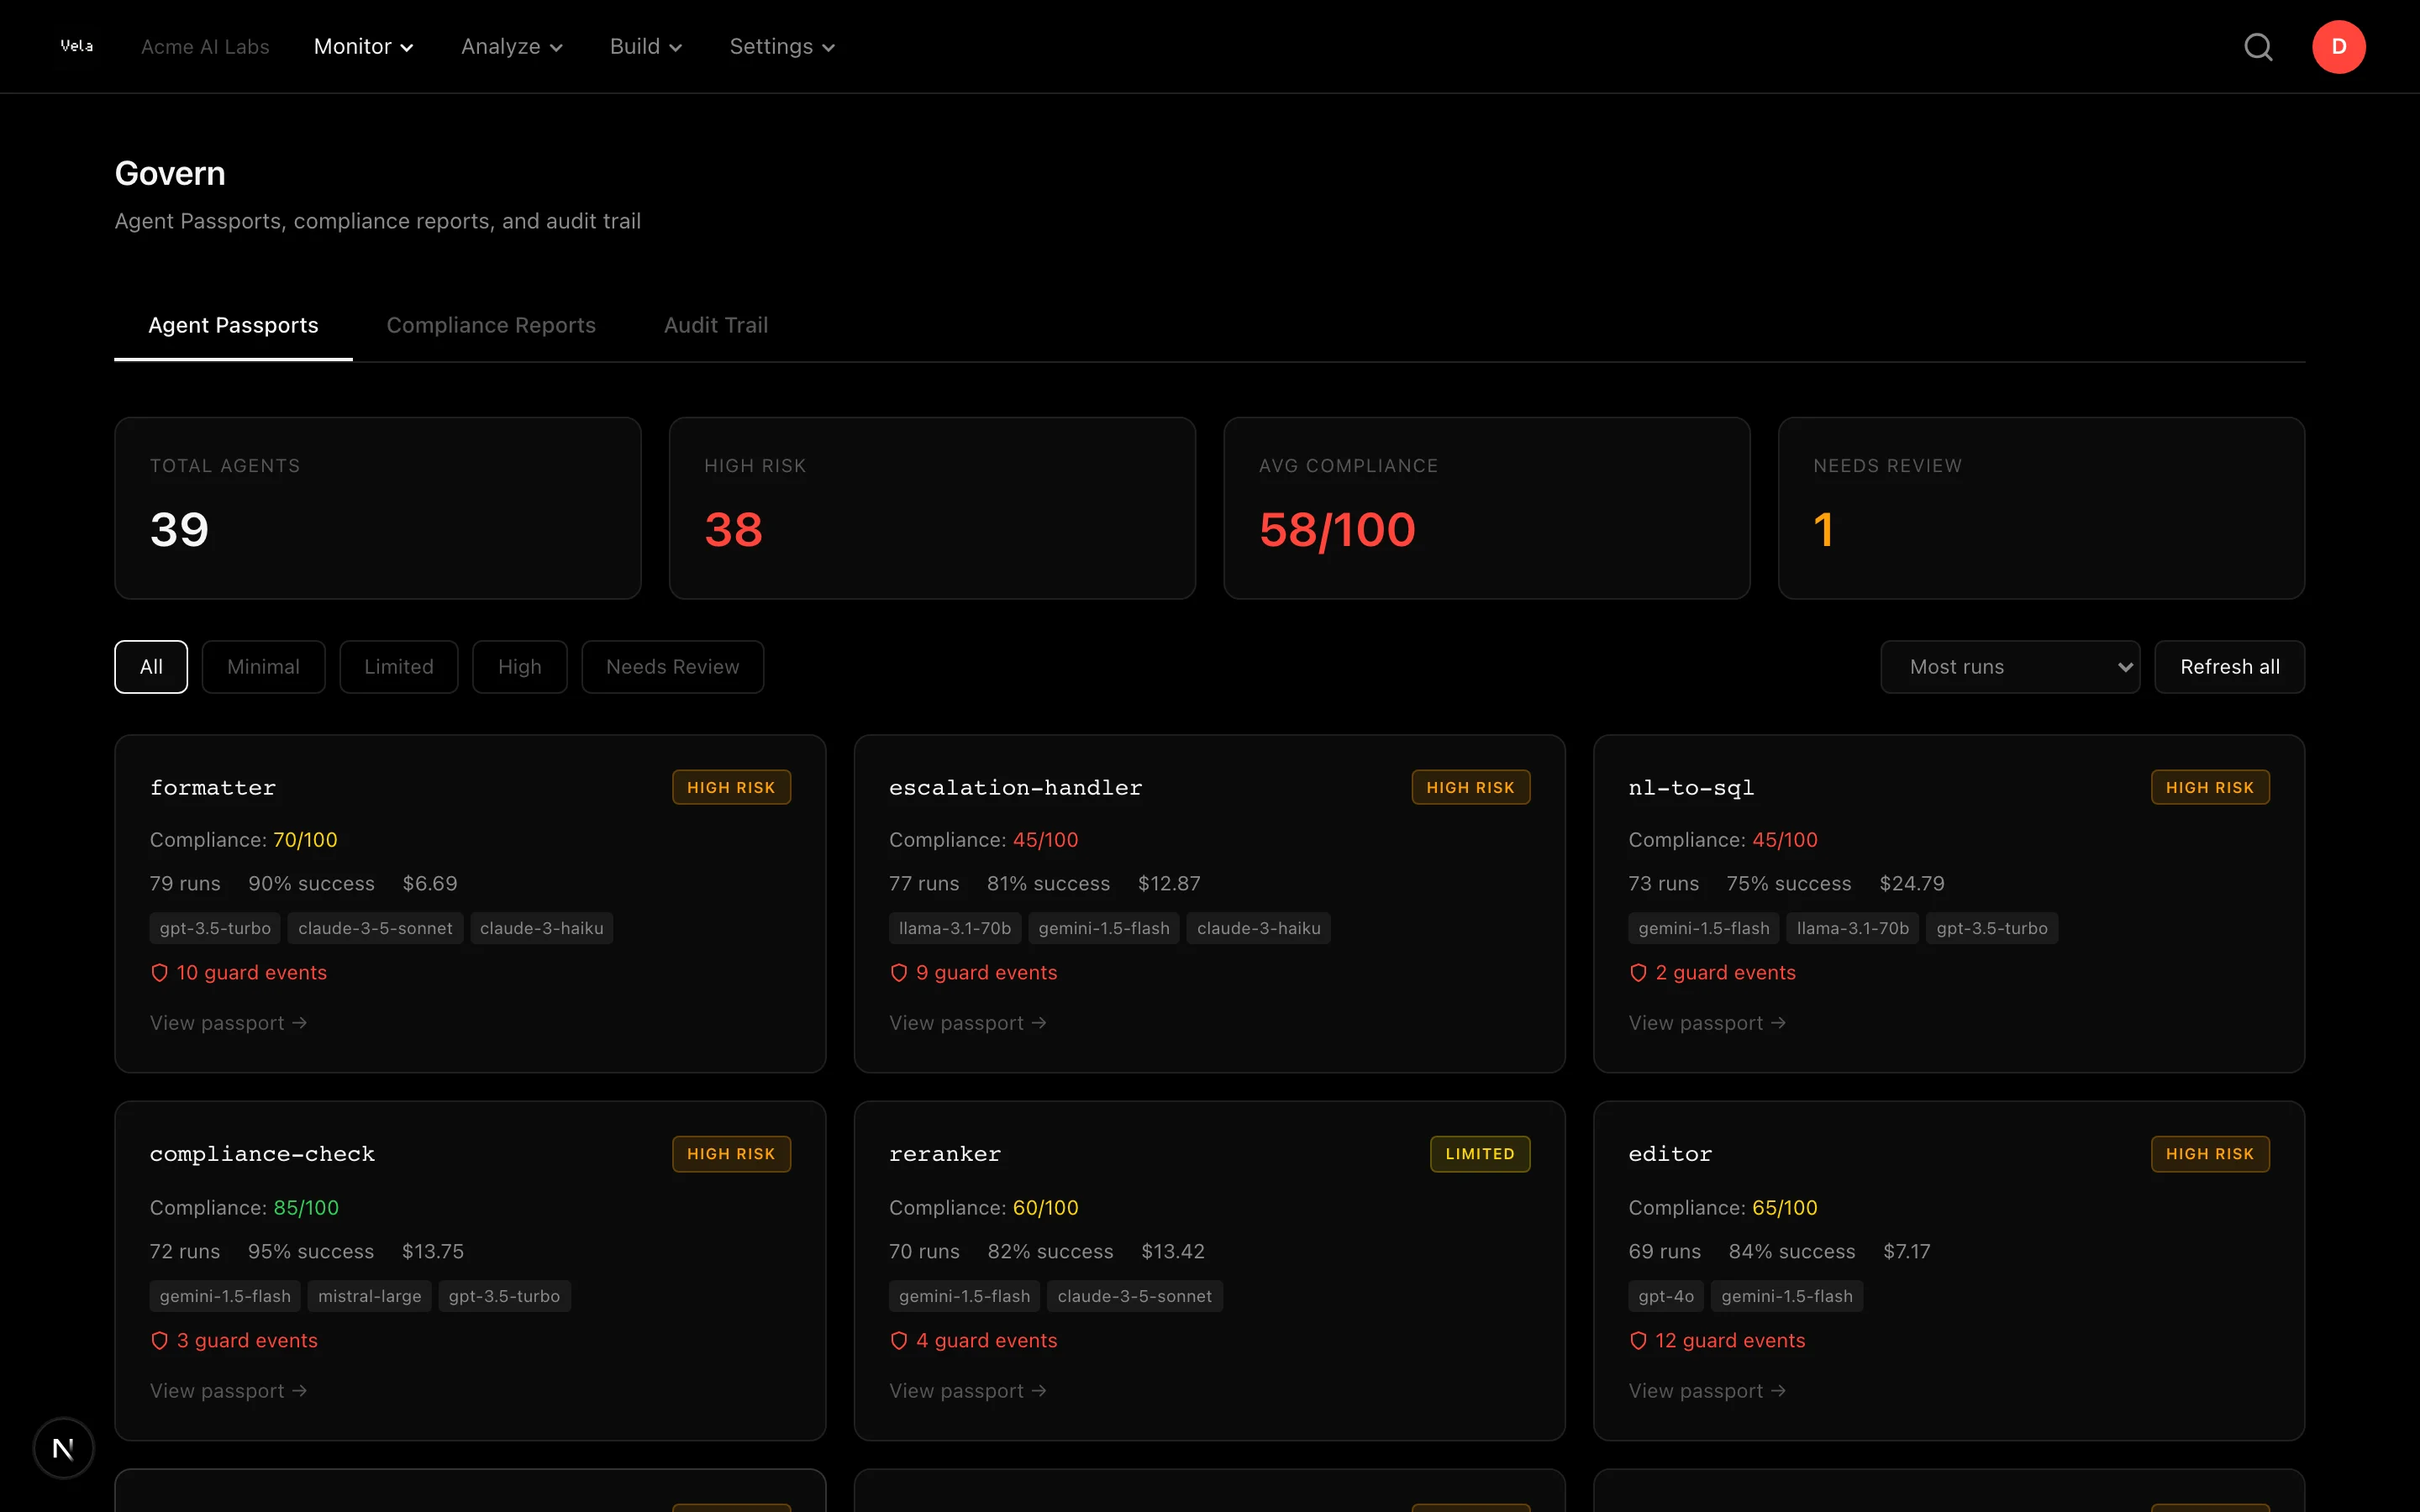This screenshot has width=2420, height=1512.
Task: Open the search magnifier
Action: (x=2258, y=46)
